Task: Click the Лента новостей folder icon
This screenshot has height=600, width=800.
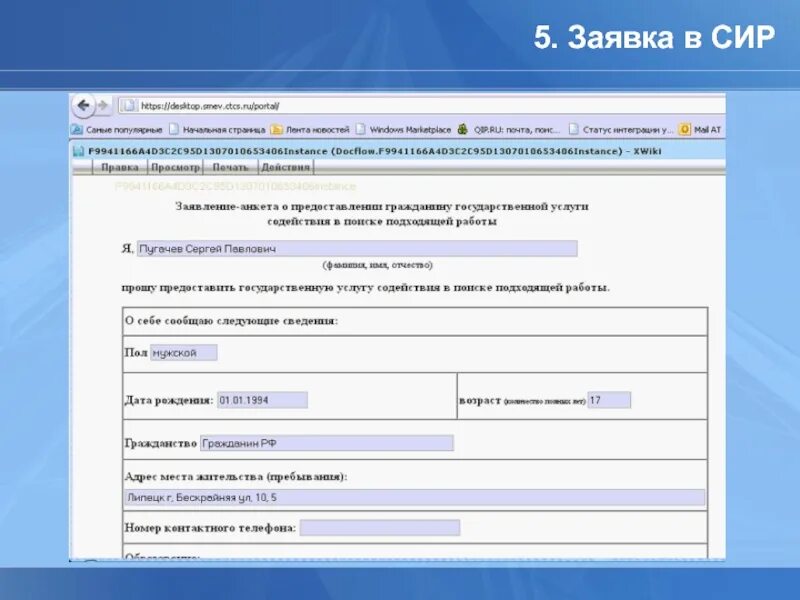Action: 277,130
